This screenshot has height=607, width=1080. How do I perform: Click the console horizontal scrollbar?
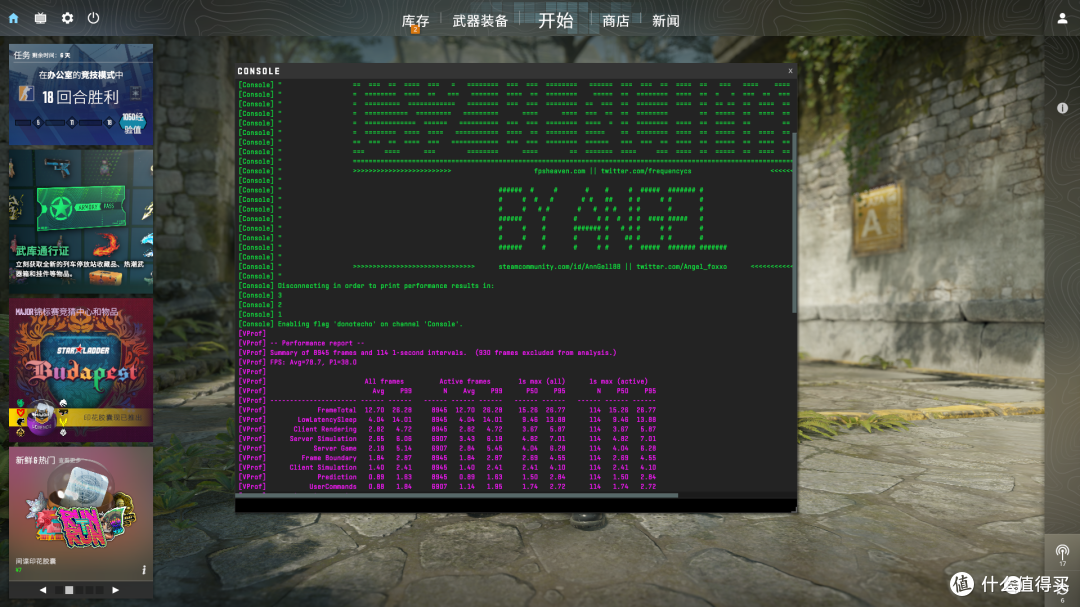point(458,495)
